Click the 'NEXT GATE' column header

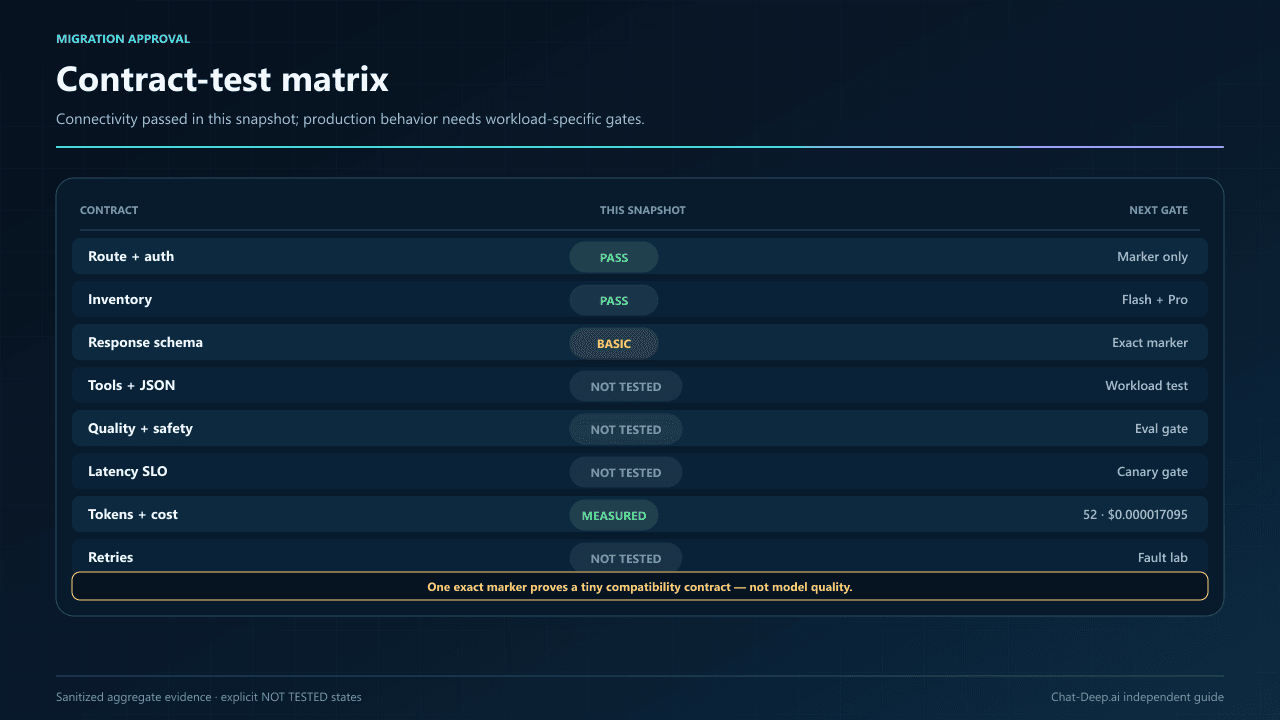1158,210
